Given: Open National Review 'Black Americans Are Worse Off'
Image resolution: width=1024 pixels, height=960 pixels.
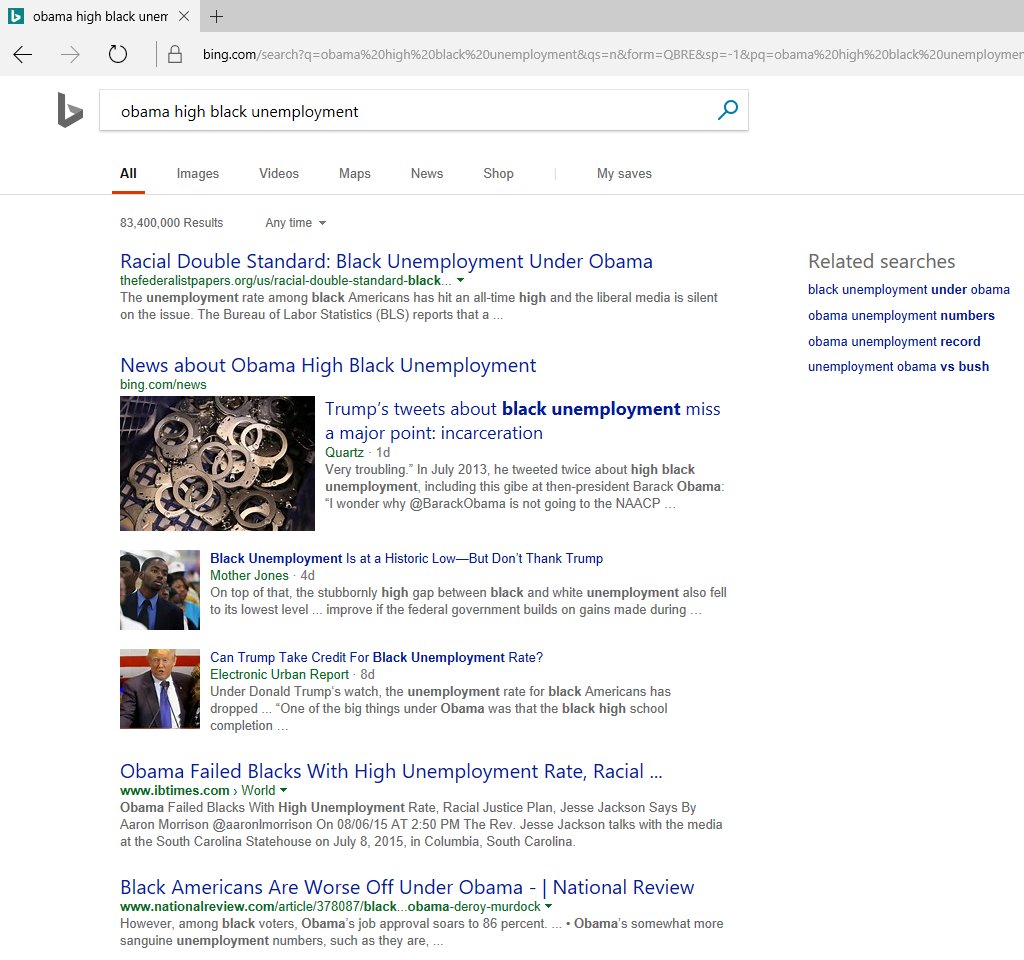Looking at the screenshot, I should coord(407,888).
